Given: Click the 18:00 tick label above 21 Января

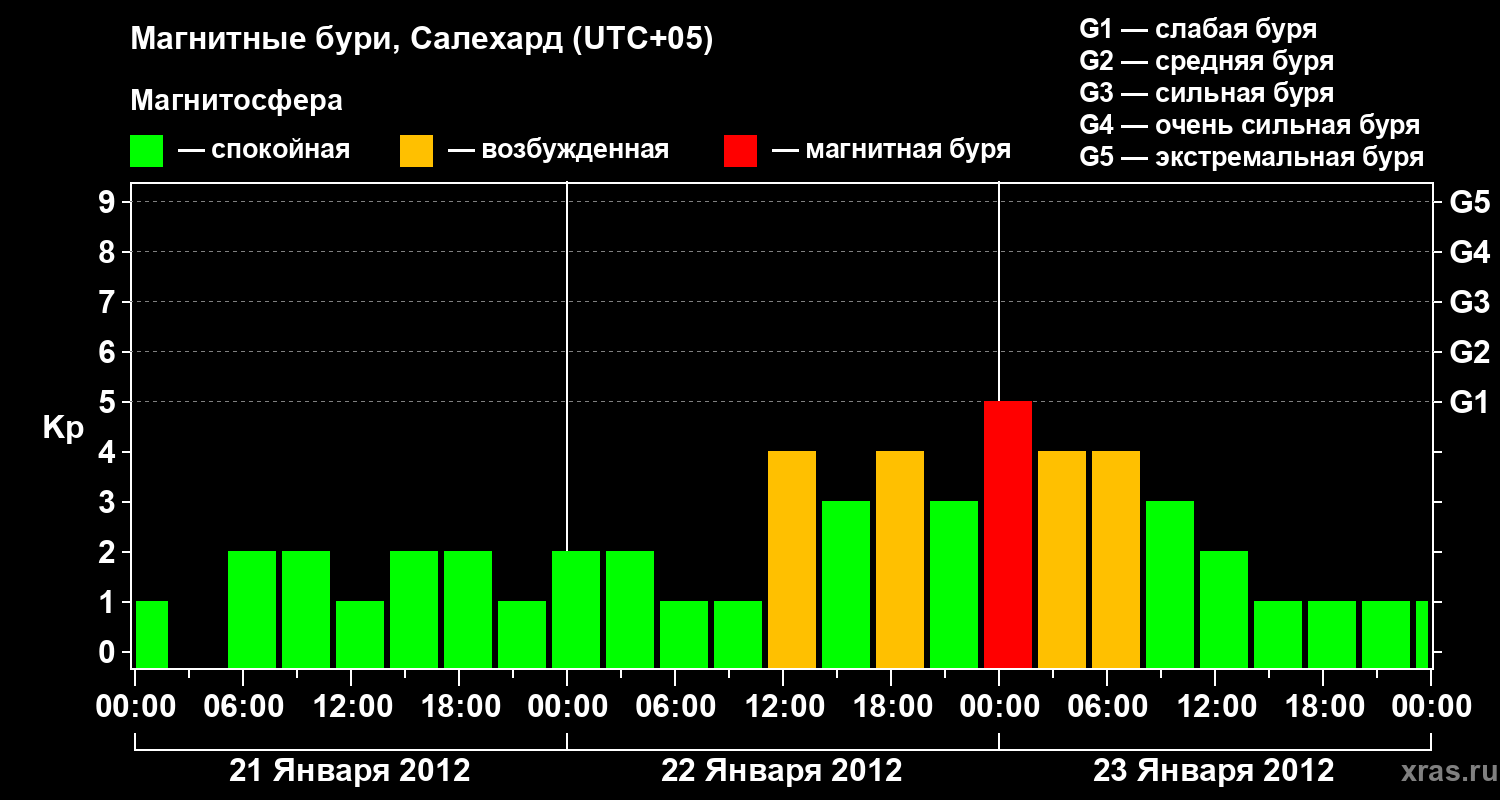Looking at the screenshot, I should pyautogui.click(x=459, y=707).
